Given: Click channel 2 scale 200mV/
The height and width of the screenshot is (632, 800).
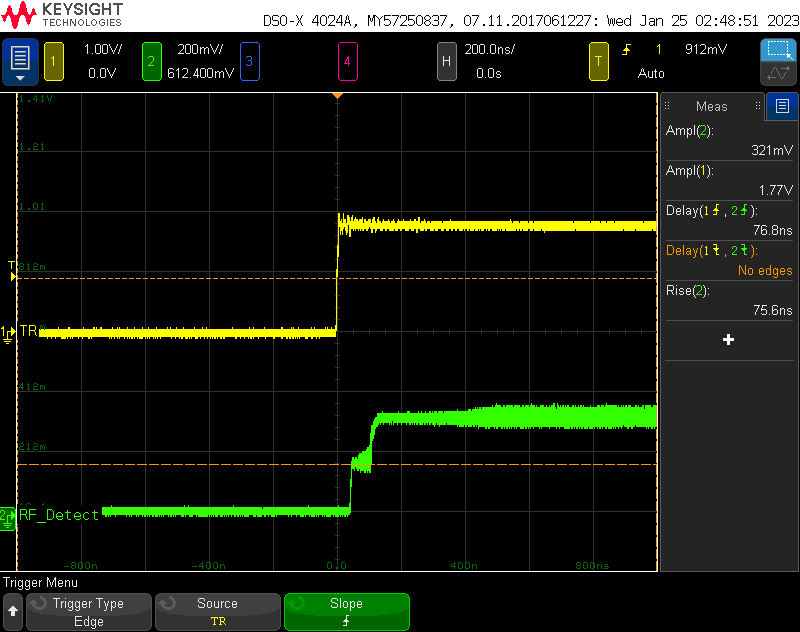Looking at the screenshot, I should coord(200,49).
